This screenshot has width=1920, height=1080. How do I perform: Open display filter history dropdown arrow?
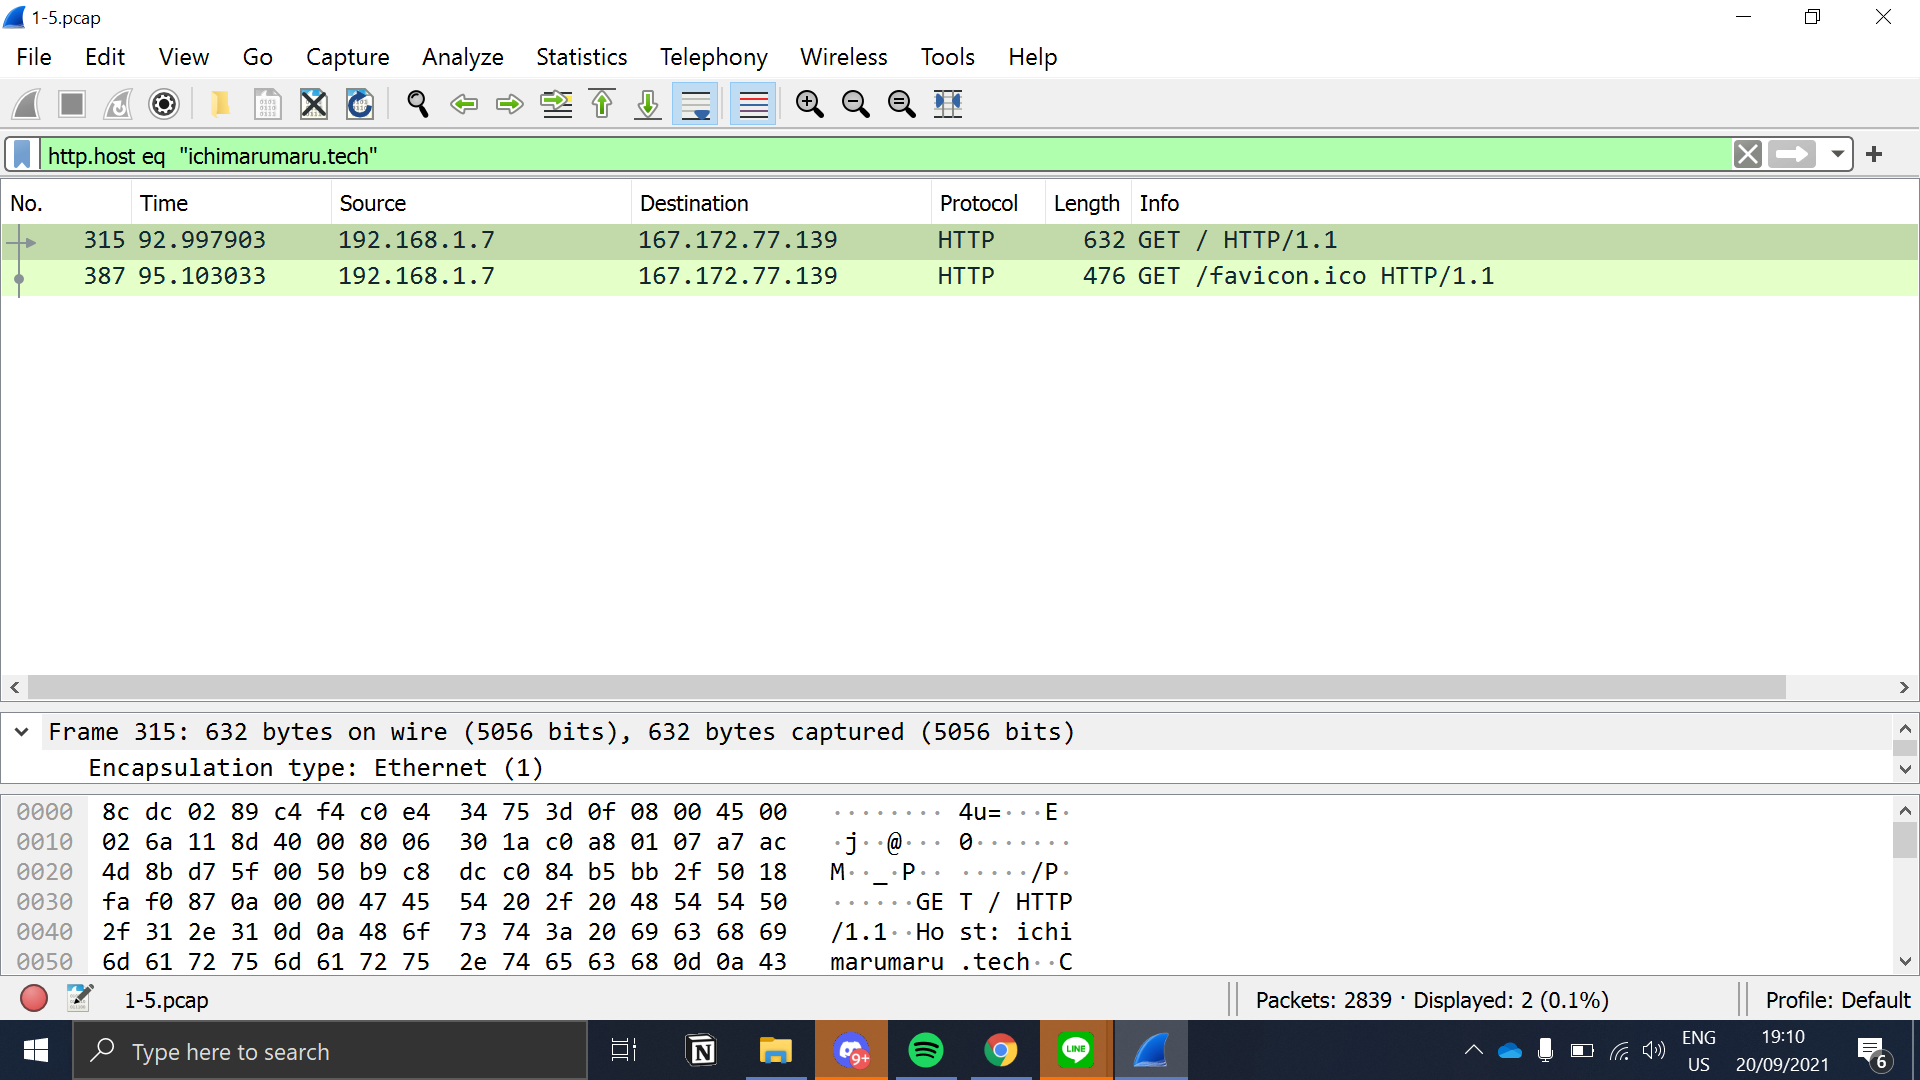point(1837,155)
